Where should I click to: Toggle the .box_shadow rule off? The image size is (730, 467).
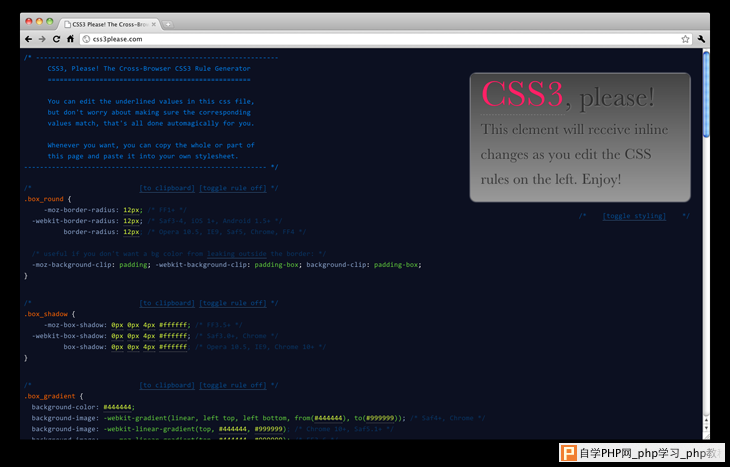click(233, 303)
